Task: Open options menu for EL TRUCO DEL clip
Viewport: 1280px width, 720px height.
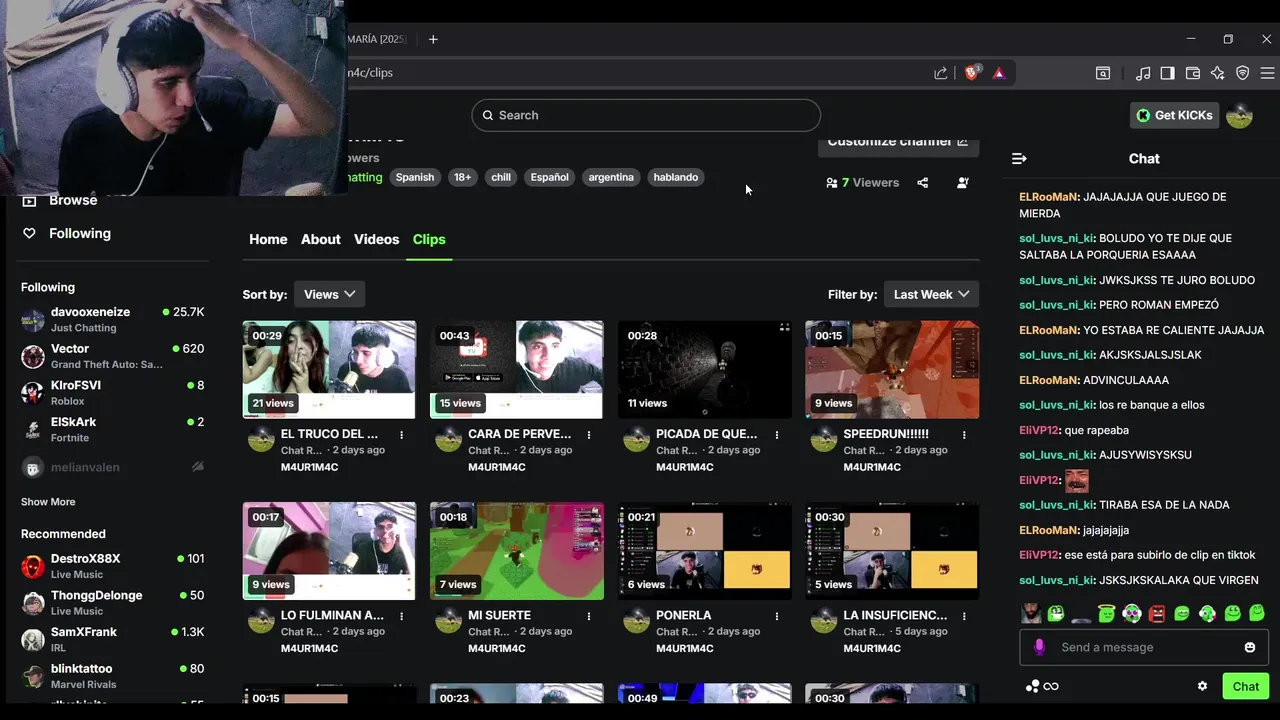Action: click(401, 435)
